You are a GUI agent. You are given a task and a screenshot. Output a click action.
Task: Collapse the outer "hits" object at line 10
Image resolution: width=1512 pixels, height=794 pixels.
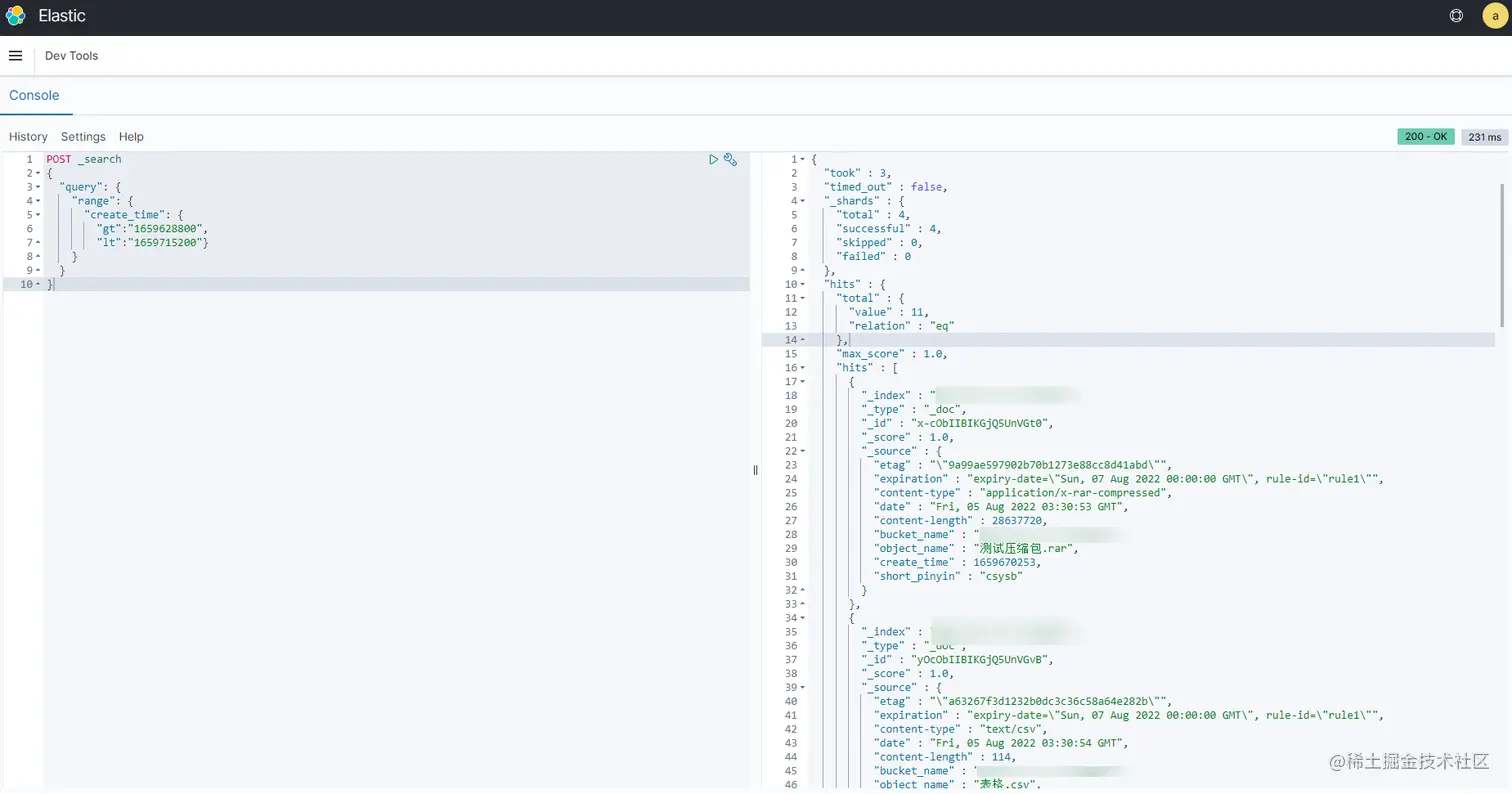[802, 284]
